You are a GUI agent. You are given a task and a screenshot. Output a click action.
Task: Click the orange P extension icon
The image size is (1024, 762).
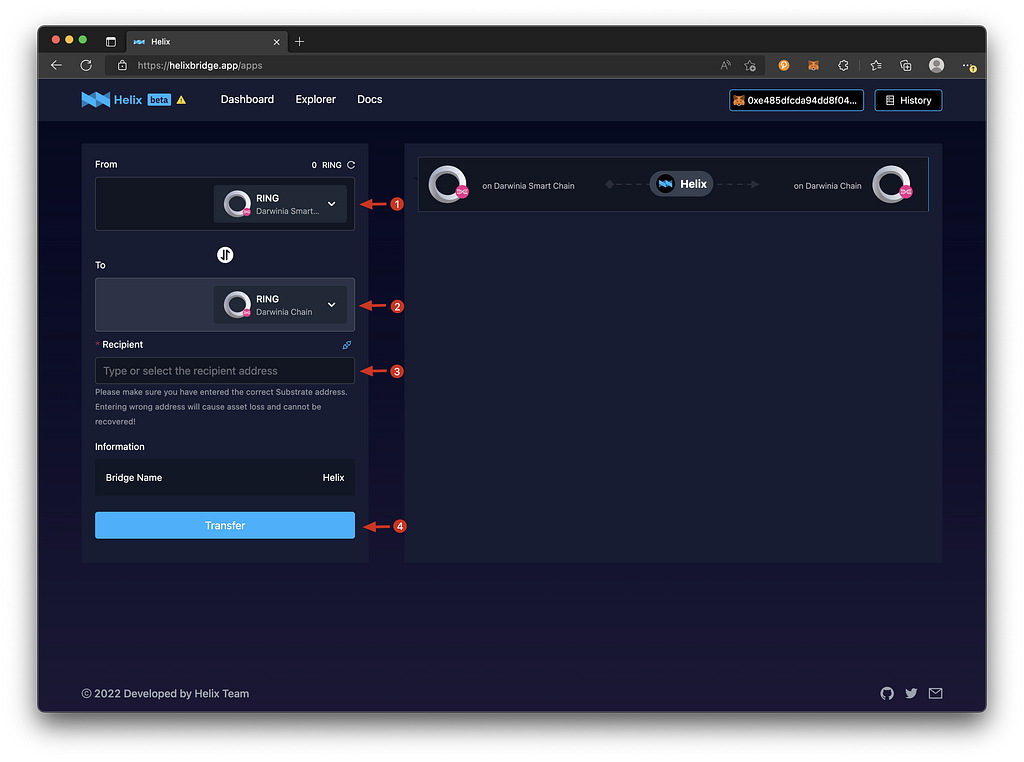pos(784,65)
